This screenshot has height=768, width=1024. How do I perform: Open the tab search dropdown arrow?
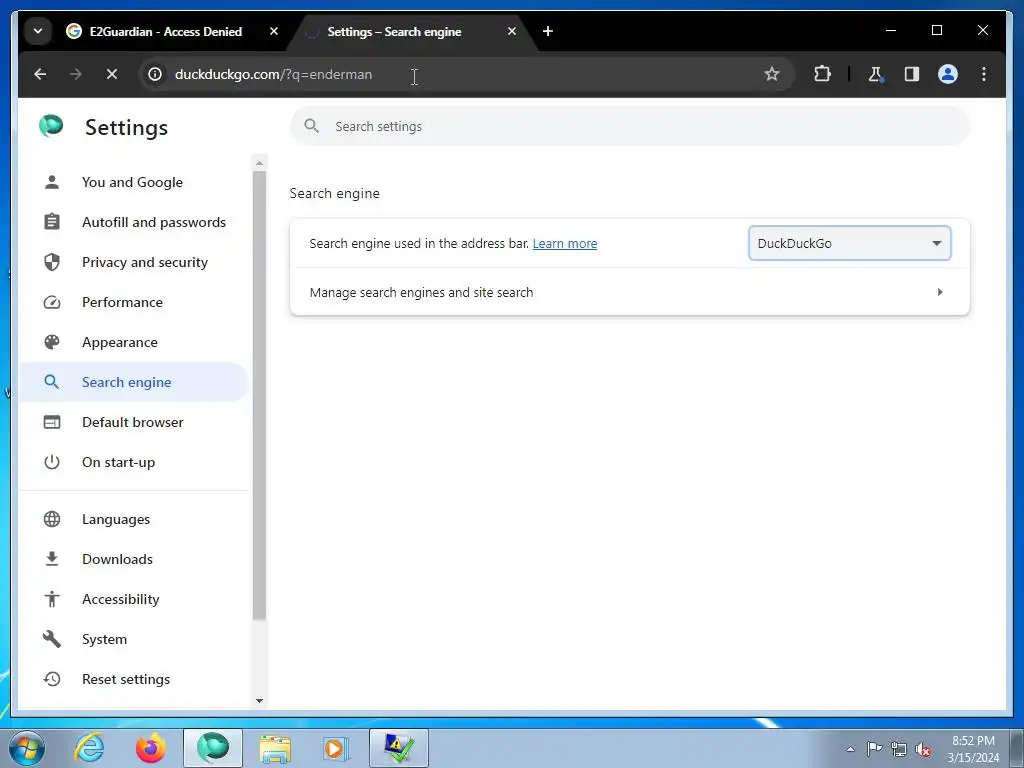[x=38, y=31]
